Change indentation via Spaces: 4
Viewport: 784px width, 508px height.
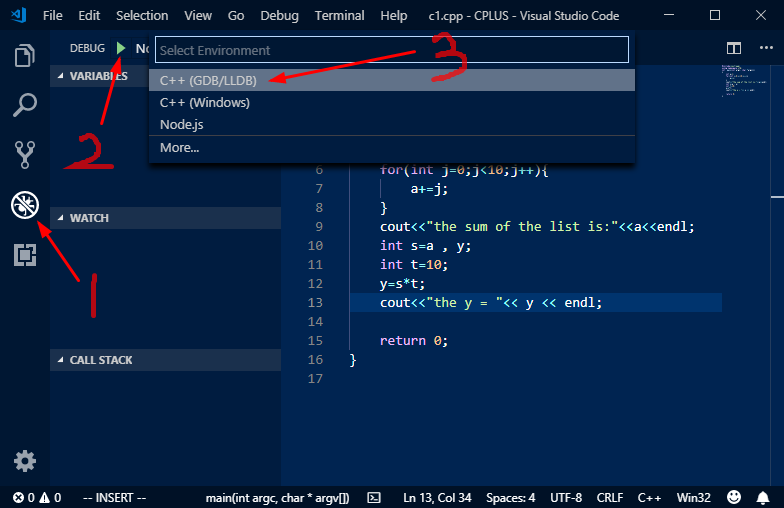point(510,498)
